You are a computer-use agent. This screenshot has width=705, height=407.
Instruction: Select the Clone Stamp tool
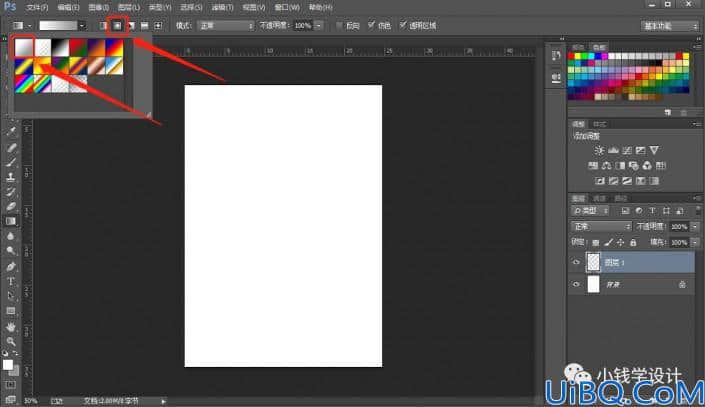click(11, 177)
